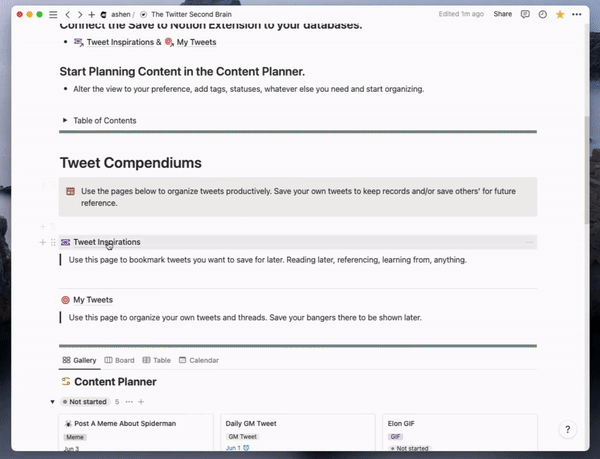Click the drag handle on empty block above Tweet Inspirations
Image resolution: width=600 pixels, height=459 pixels.
click(53, 227)
